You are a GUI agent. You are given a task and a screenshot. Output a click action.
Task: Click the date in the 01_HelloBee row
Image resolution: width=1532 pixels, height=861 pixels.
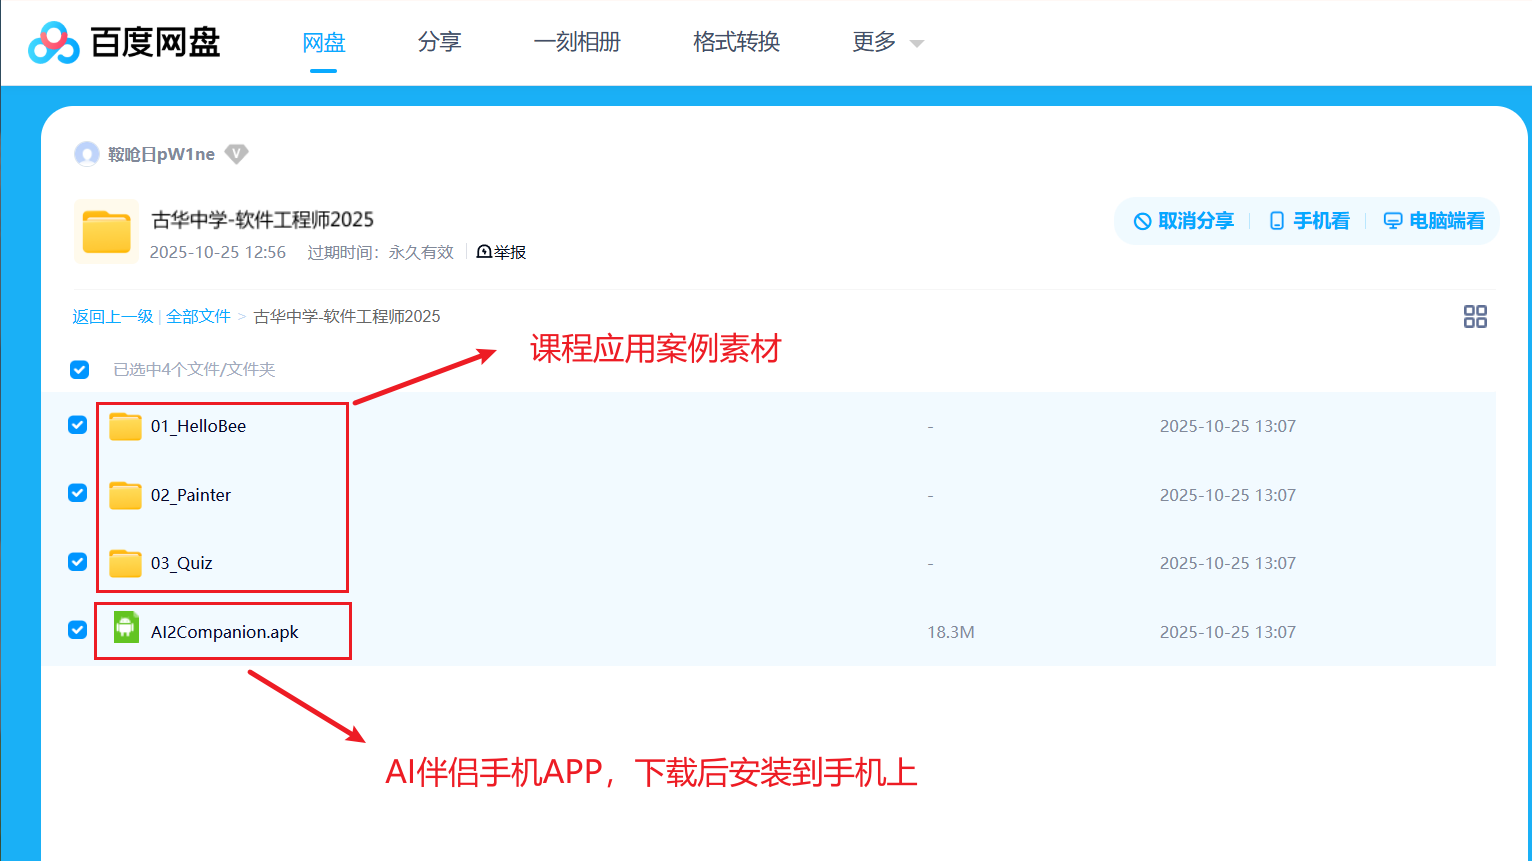coord(1228,426)
